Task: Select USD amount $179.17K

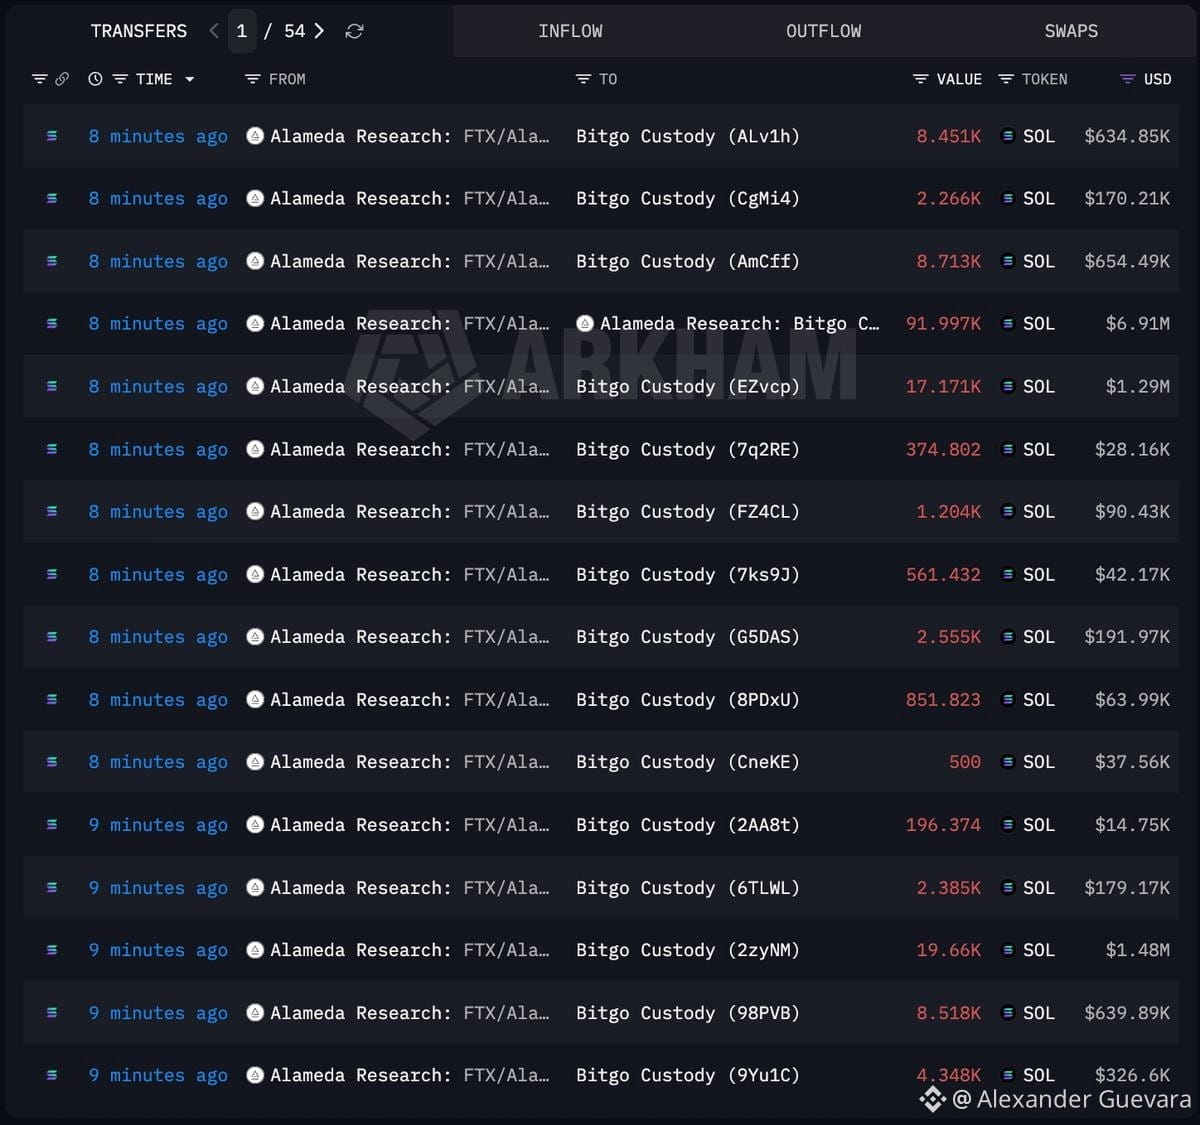Action: [x=1127, y=887]
